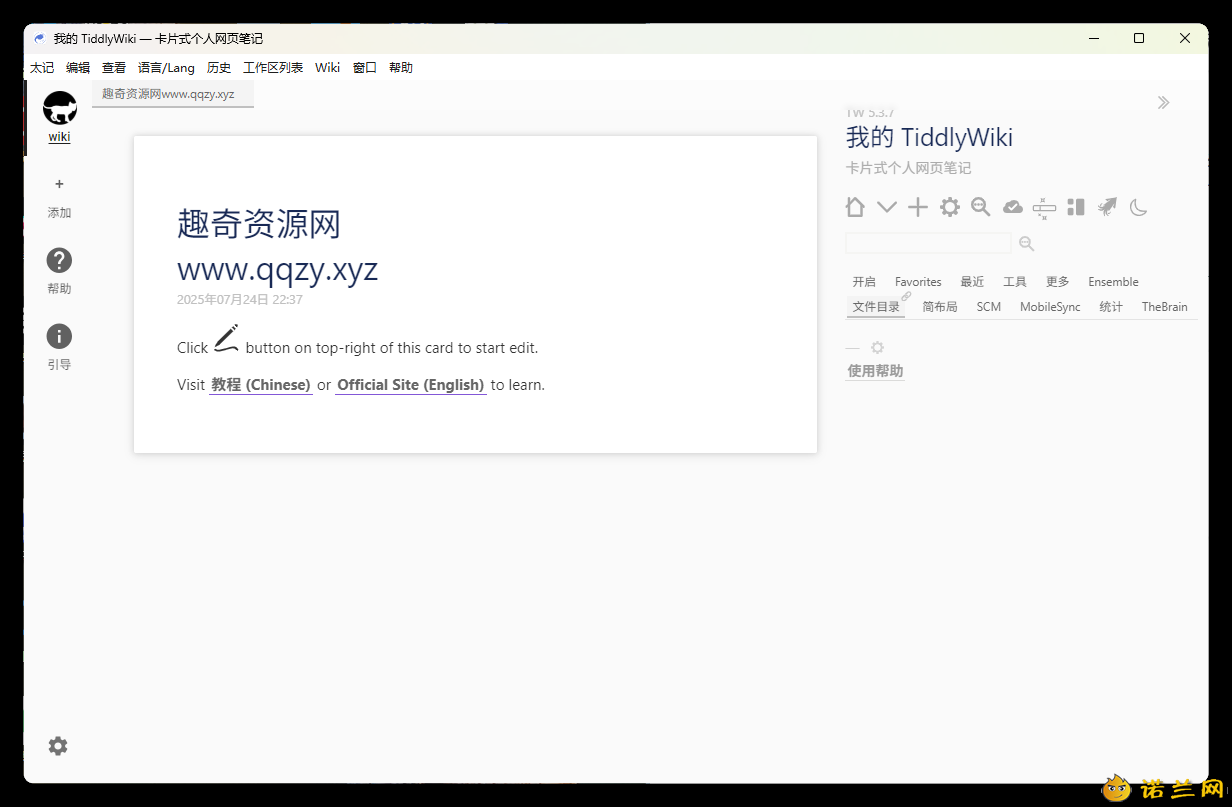
Task: Switch to the 统计 sidebar tab
Action: tap(1111, 307)
